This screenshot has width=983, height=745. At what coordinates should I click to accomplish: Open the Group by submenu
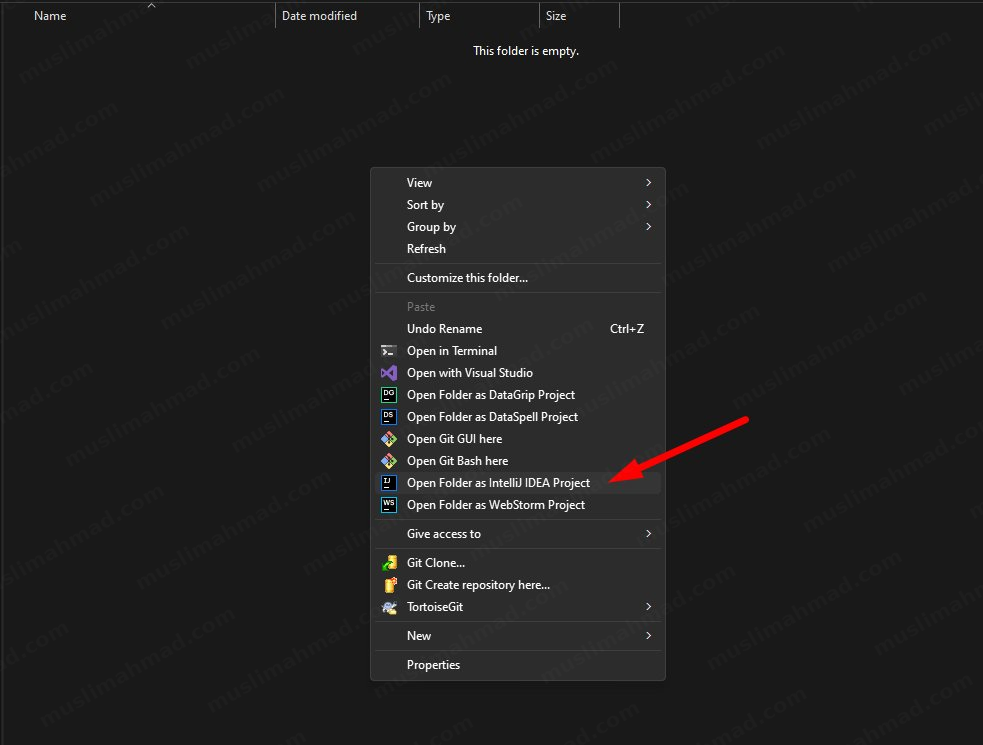[x=648, y=227]
